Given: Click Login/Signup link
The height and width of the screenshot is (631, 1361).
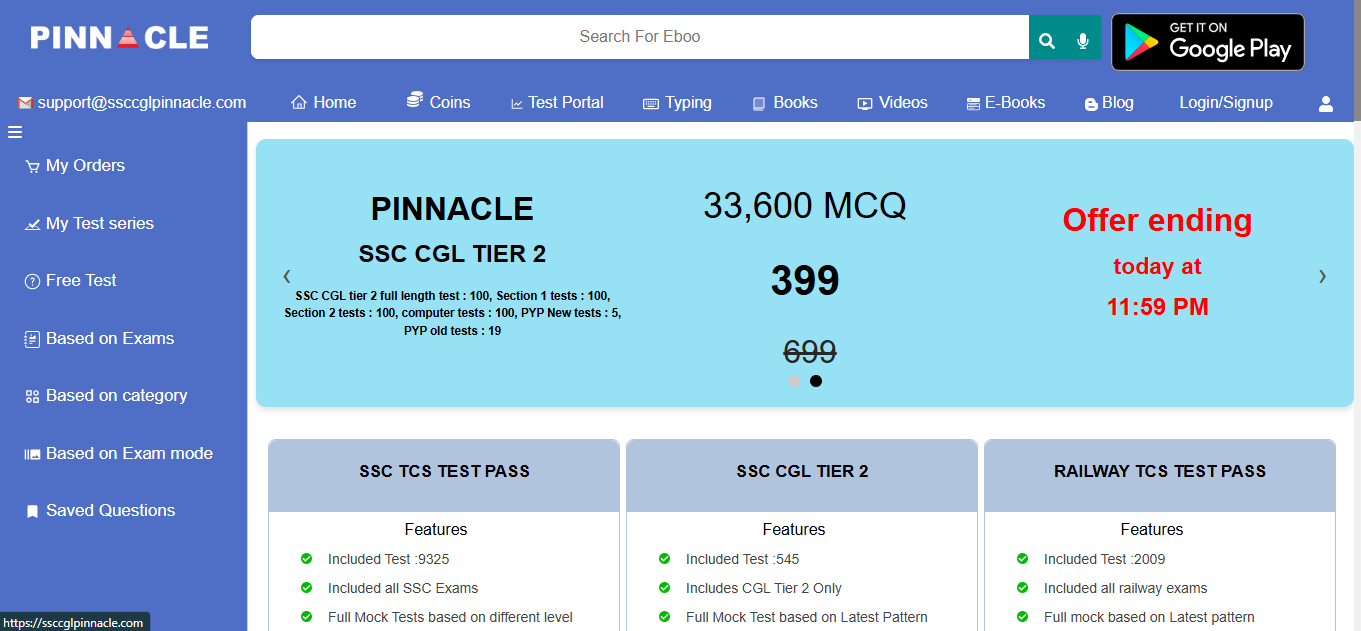Looking at the screenshot, I should pos(1225,102).
